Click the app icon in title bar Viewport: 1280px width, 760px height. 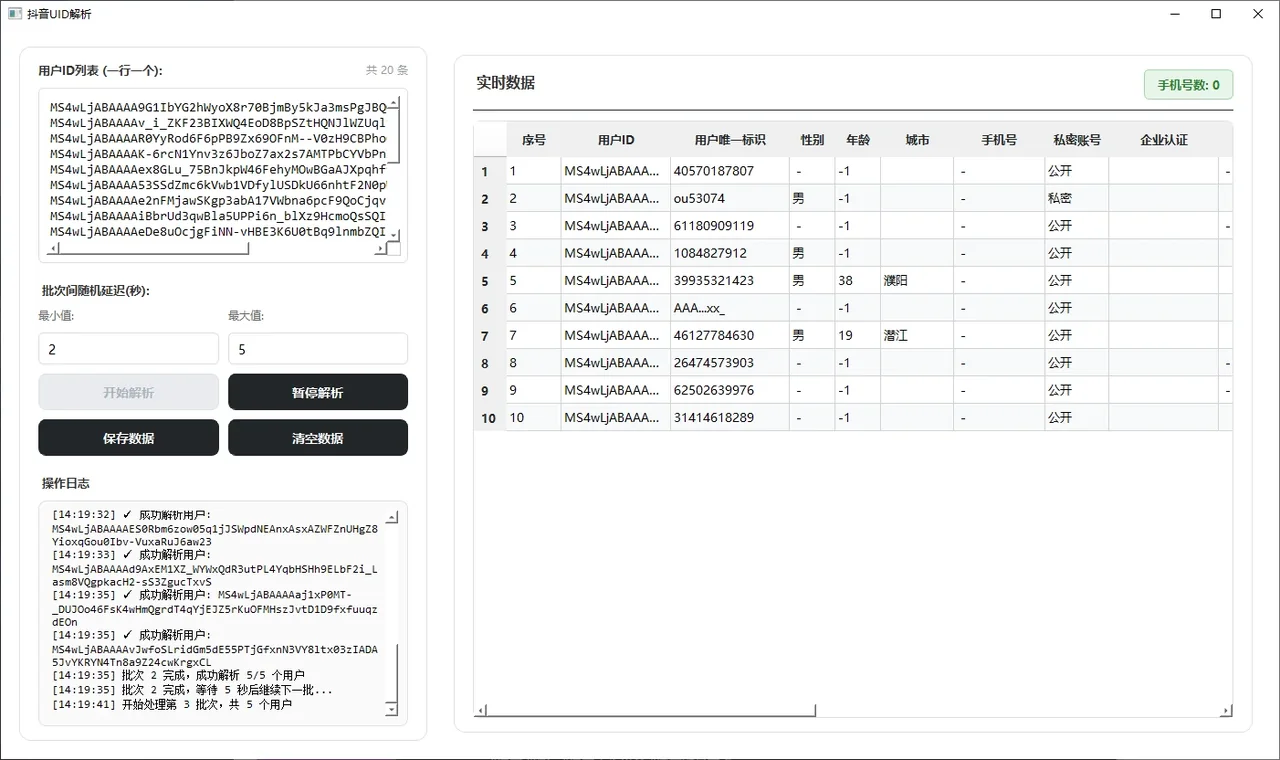(15, 14)
